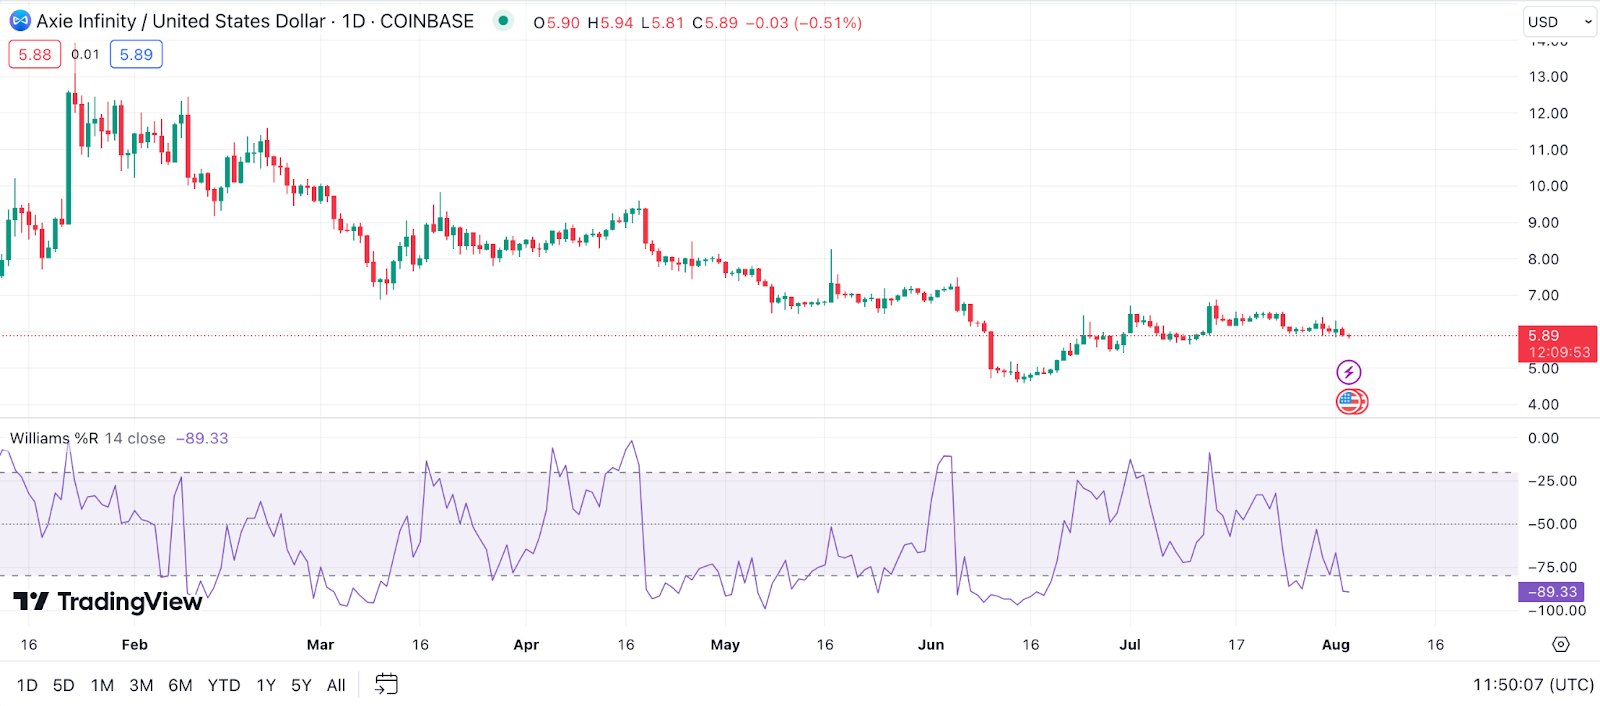Viewport: 1600px width, 706px height.
Task: Click the −75.00 indicator axis label
Action: [1552, 567]
